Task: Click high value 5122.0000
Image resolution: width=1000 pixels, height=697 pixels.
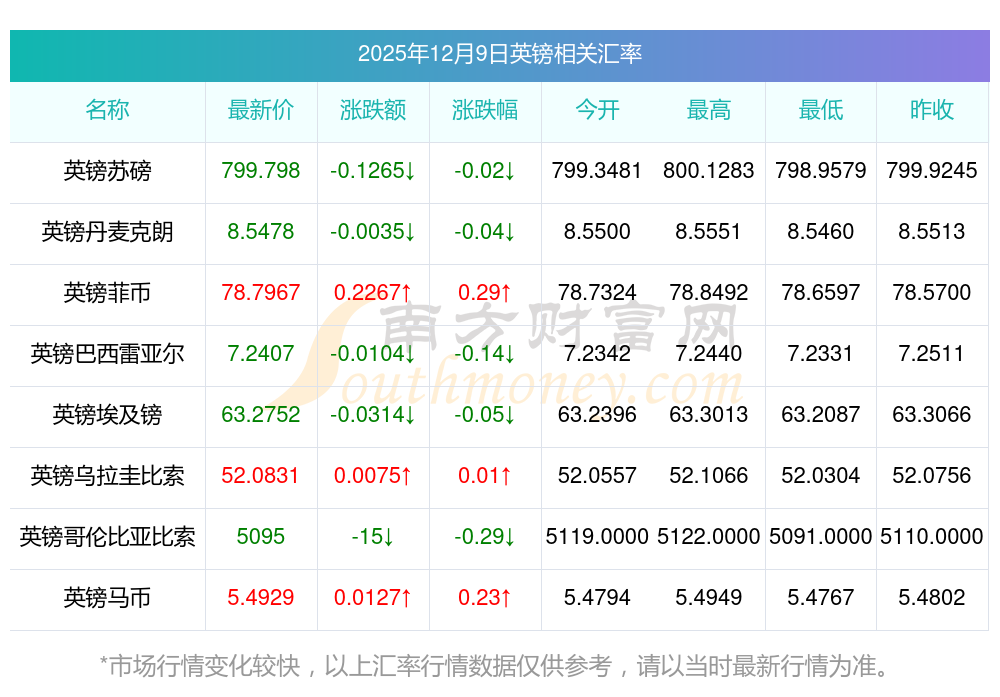Action: tap(709, 536)
